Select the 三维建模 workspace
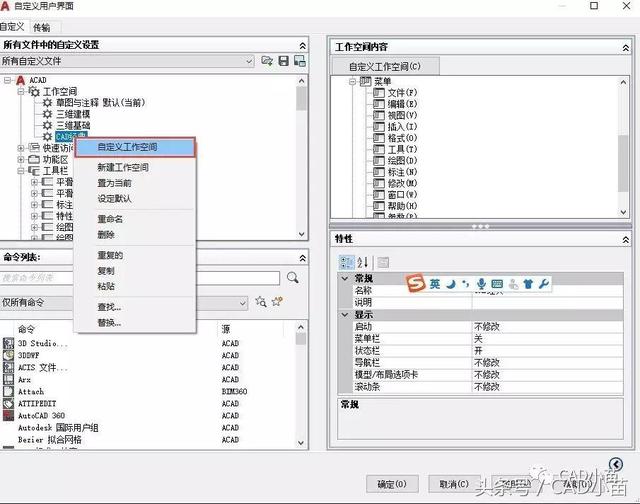This screenshot has height=504, width=640. point(73,114)
